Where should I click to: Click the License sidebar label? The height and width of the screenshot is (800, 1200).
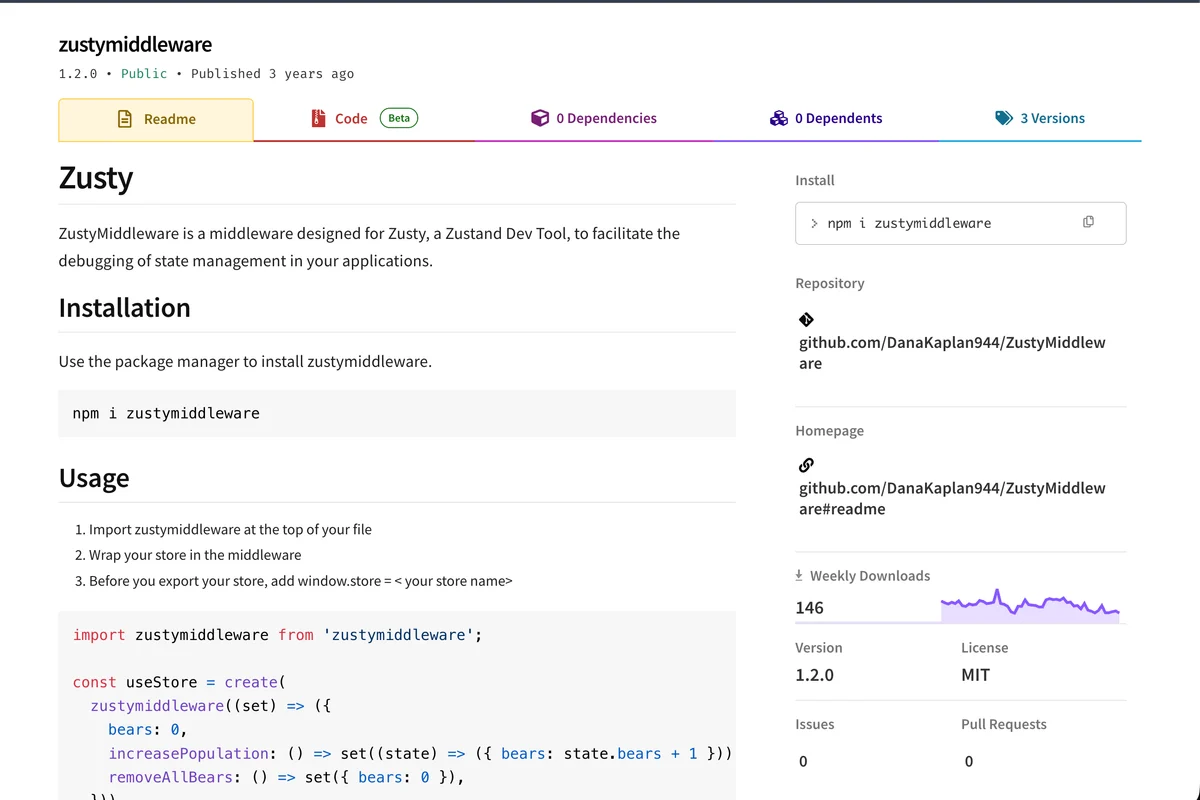pyautogui.click(x=985, y=648)
